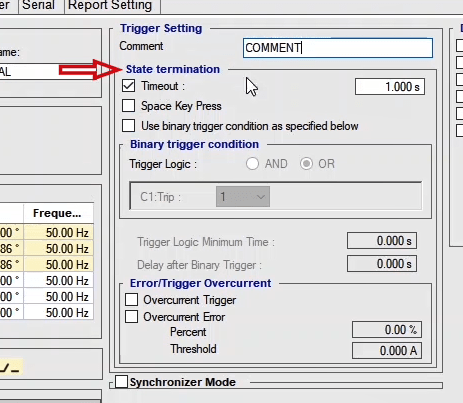
Task: Enable the Synchronizer Mode checkbox
Action: click(121, 382)
